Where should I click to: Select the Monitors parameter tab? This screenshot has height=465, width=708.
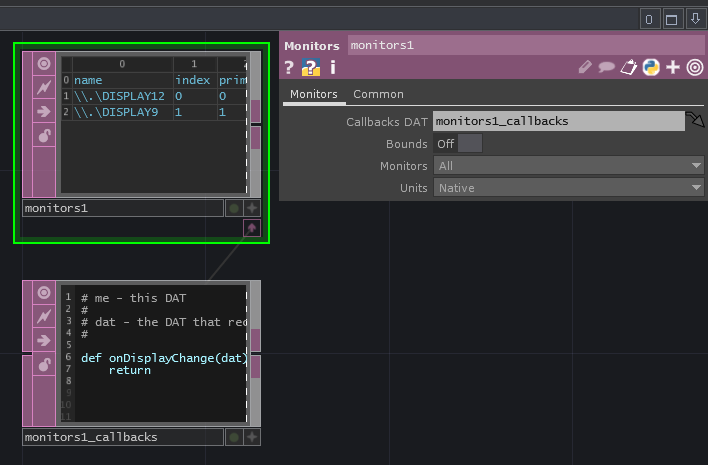(313, 94)
